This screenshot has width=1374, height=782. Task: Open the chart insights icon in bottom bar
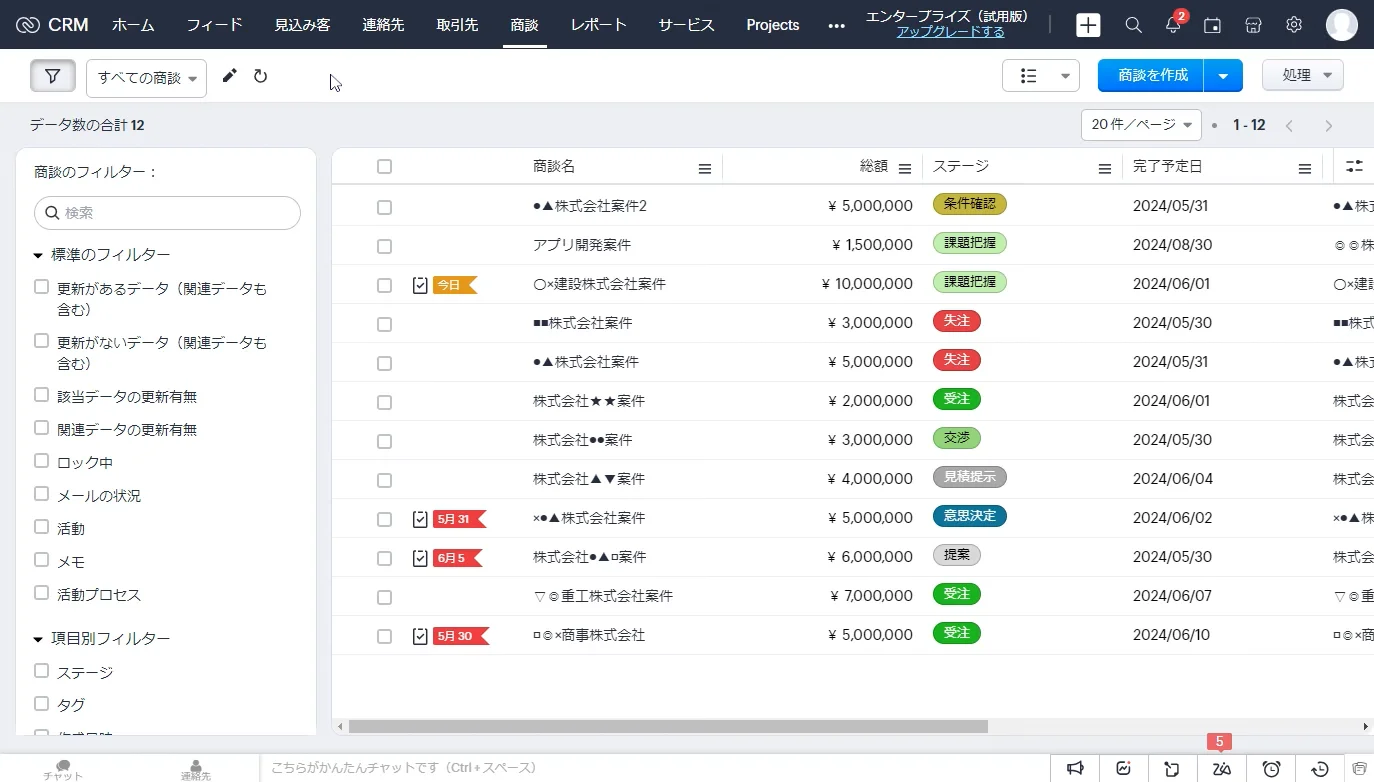[1124, 768]
